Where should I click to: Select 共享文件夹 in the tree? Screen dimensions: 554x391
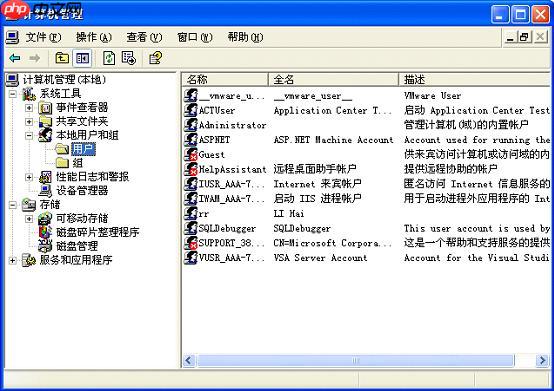[82, 122]
